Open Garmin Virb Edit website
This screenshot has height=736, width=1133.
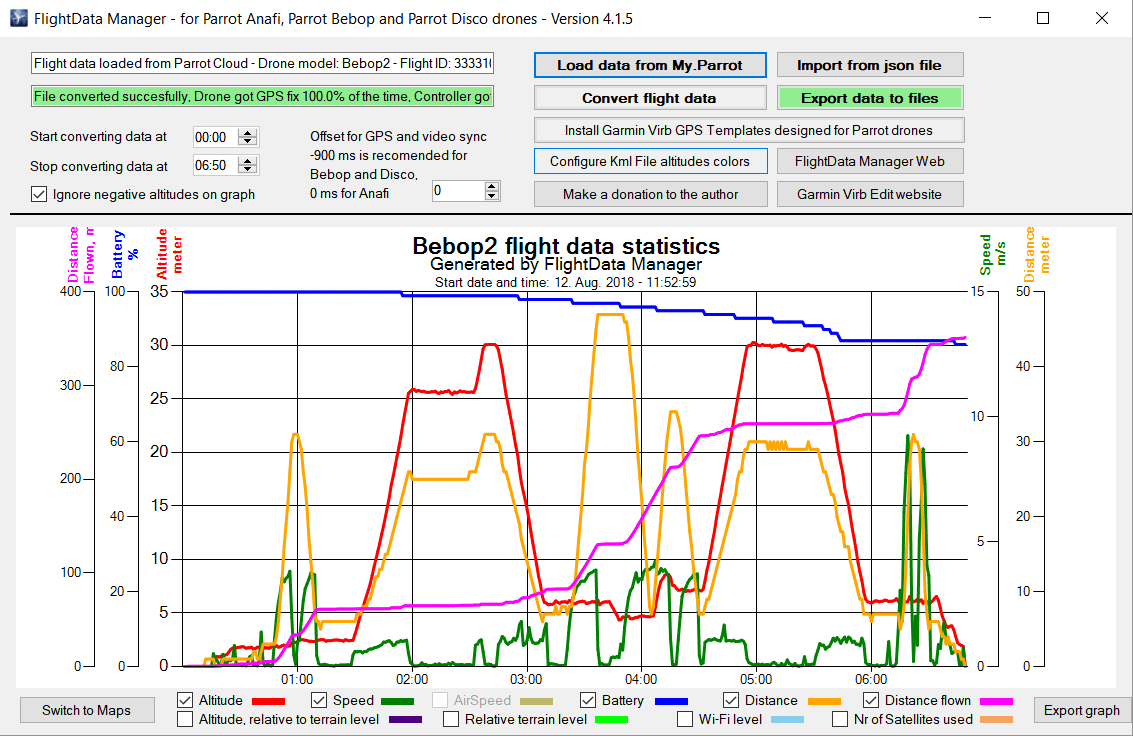click(870, 194)
